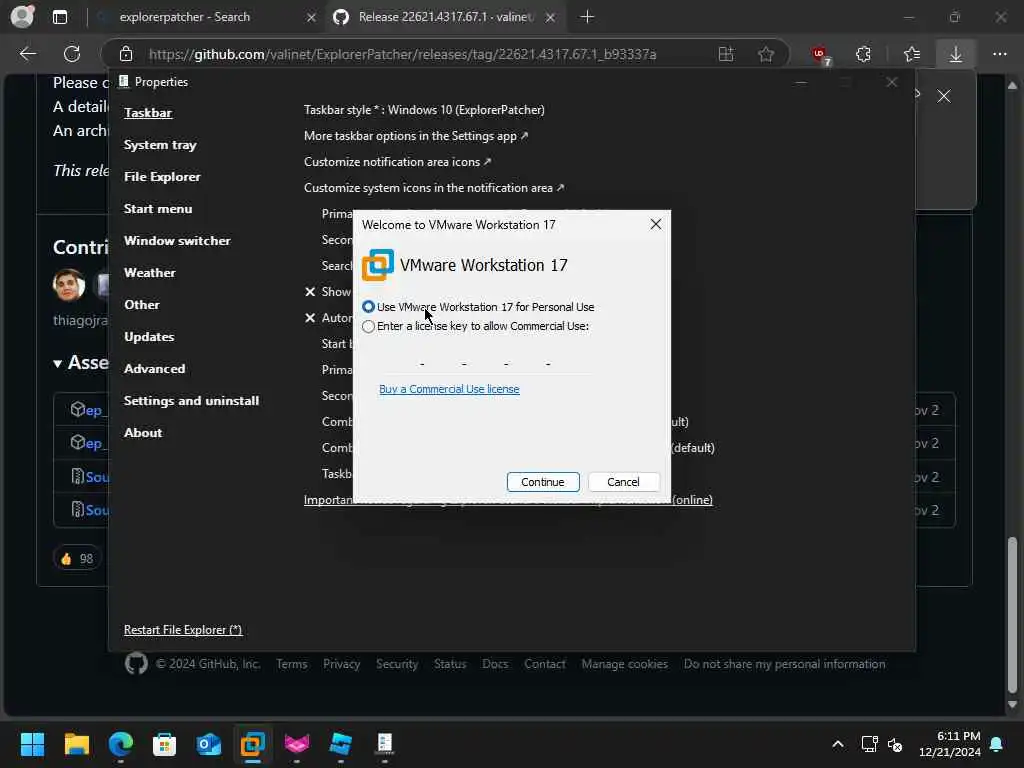Open Manage cookies footer link
Image resolution: width=1024 pixels, height=768 pixels.
(624, 664)
